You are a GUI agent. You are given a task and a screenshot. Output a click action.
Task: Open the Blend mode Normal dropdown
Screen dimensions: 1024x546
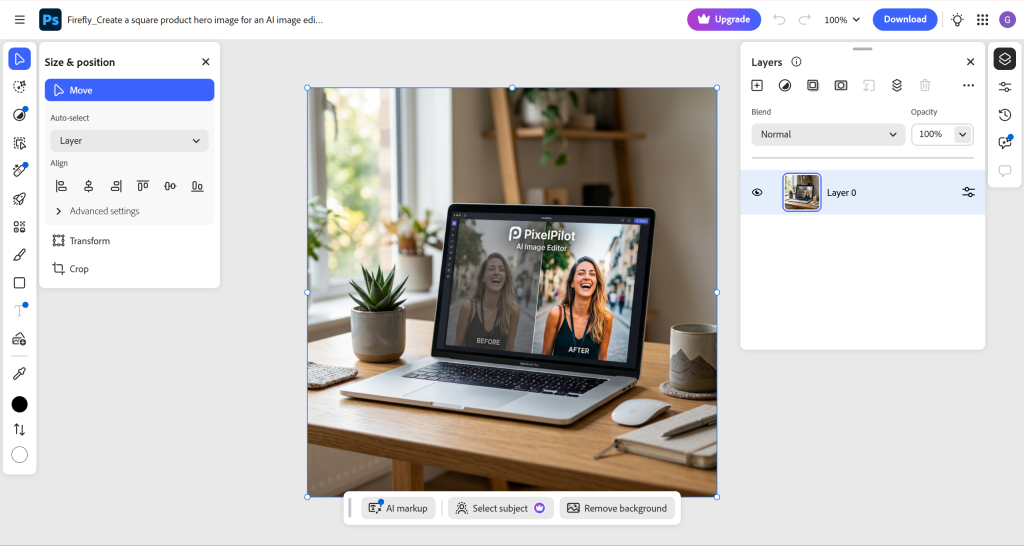[x=828, y=135]
